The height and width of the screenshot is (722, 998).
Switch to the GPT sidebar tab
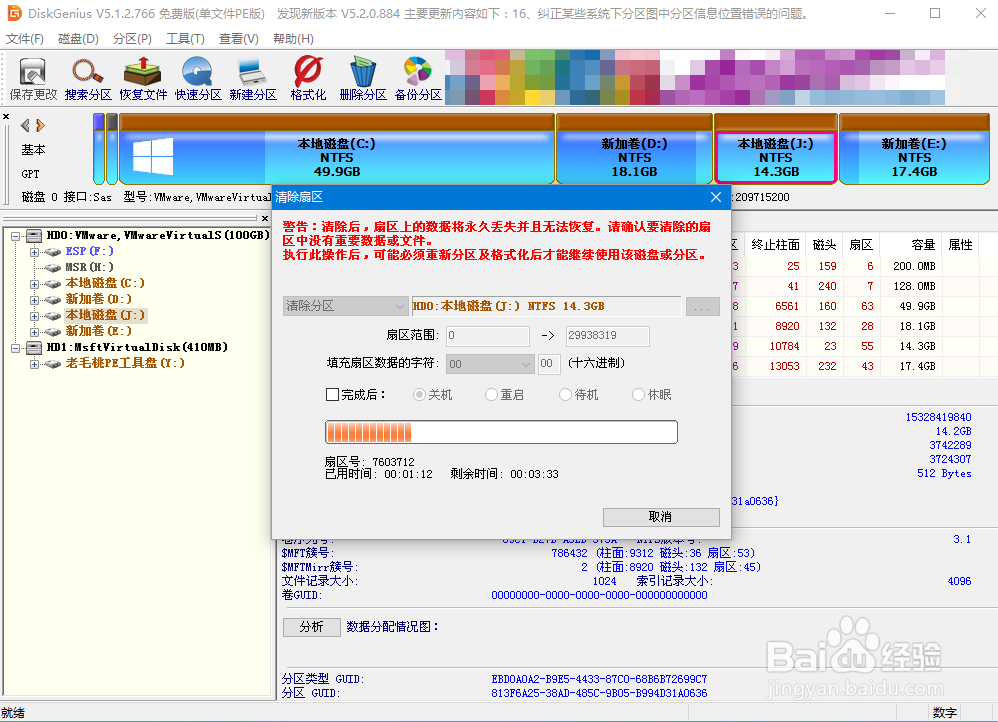point(30,171)
